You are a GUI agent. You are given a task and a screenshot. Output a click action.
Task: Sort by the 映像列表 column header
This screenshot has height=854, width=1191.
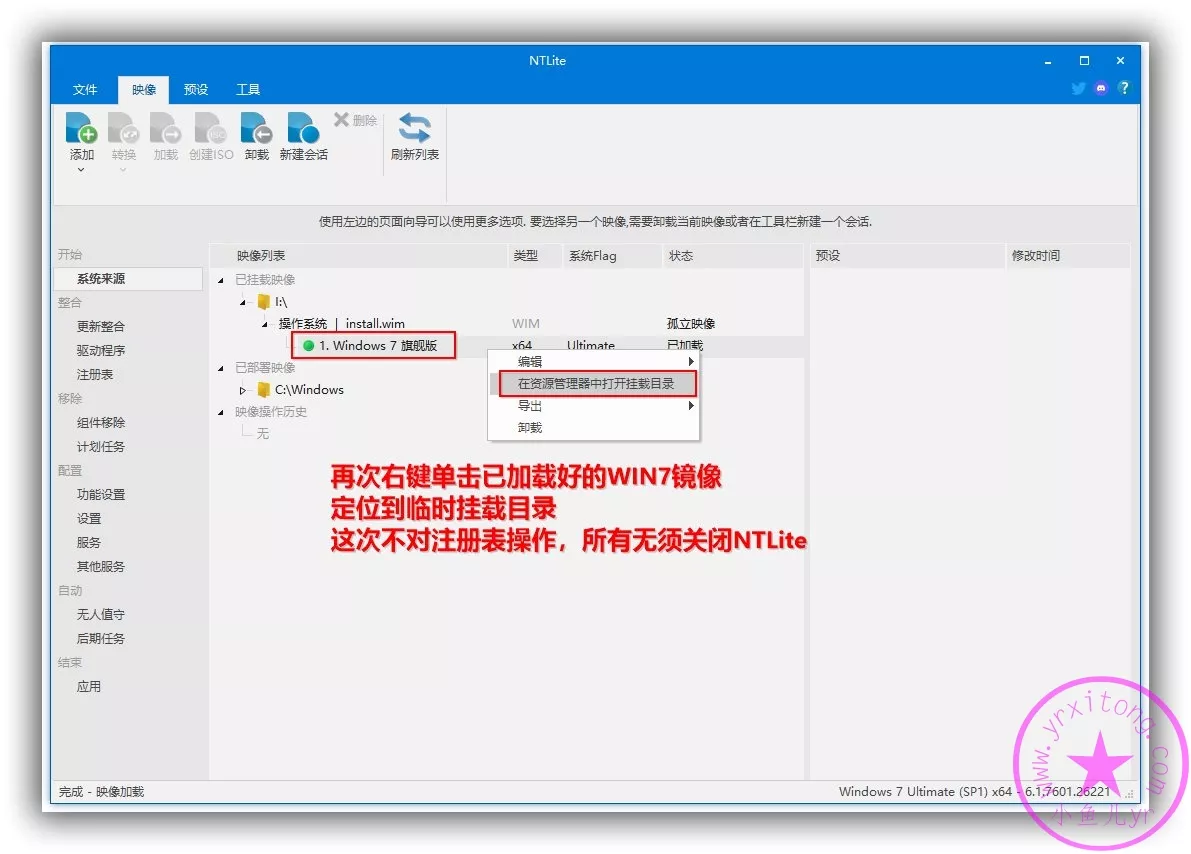pos(359,256)
